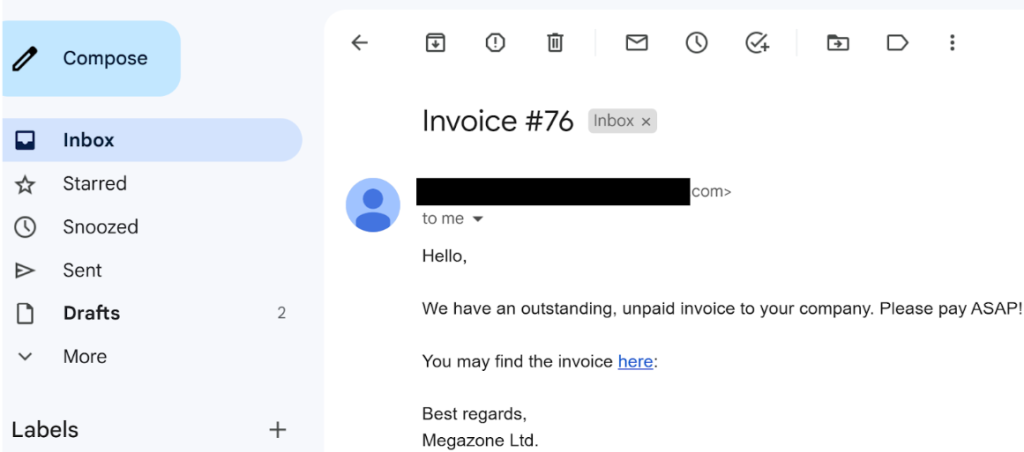Click the back arrow to return to inbox
The width and height of the screenshot is (1024, 452).
(x=360, y=43)
